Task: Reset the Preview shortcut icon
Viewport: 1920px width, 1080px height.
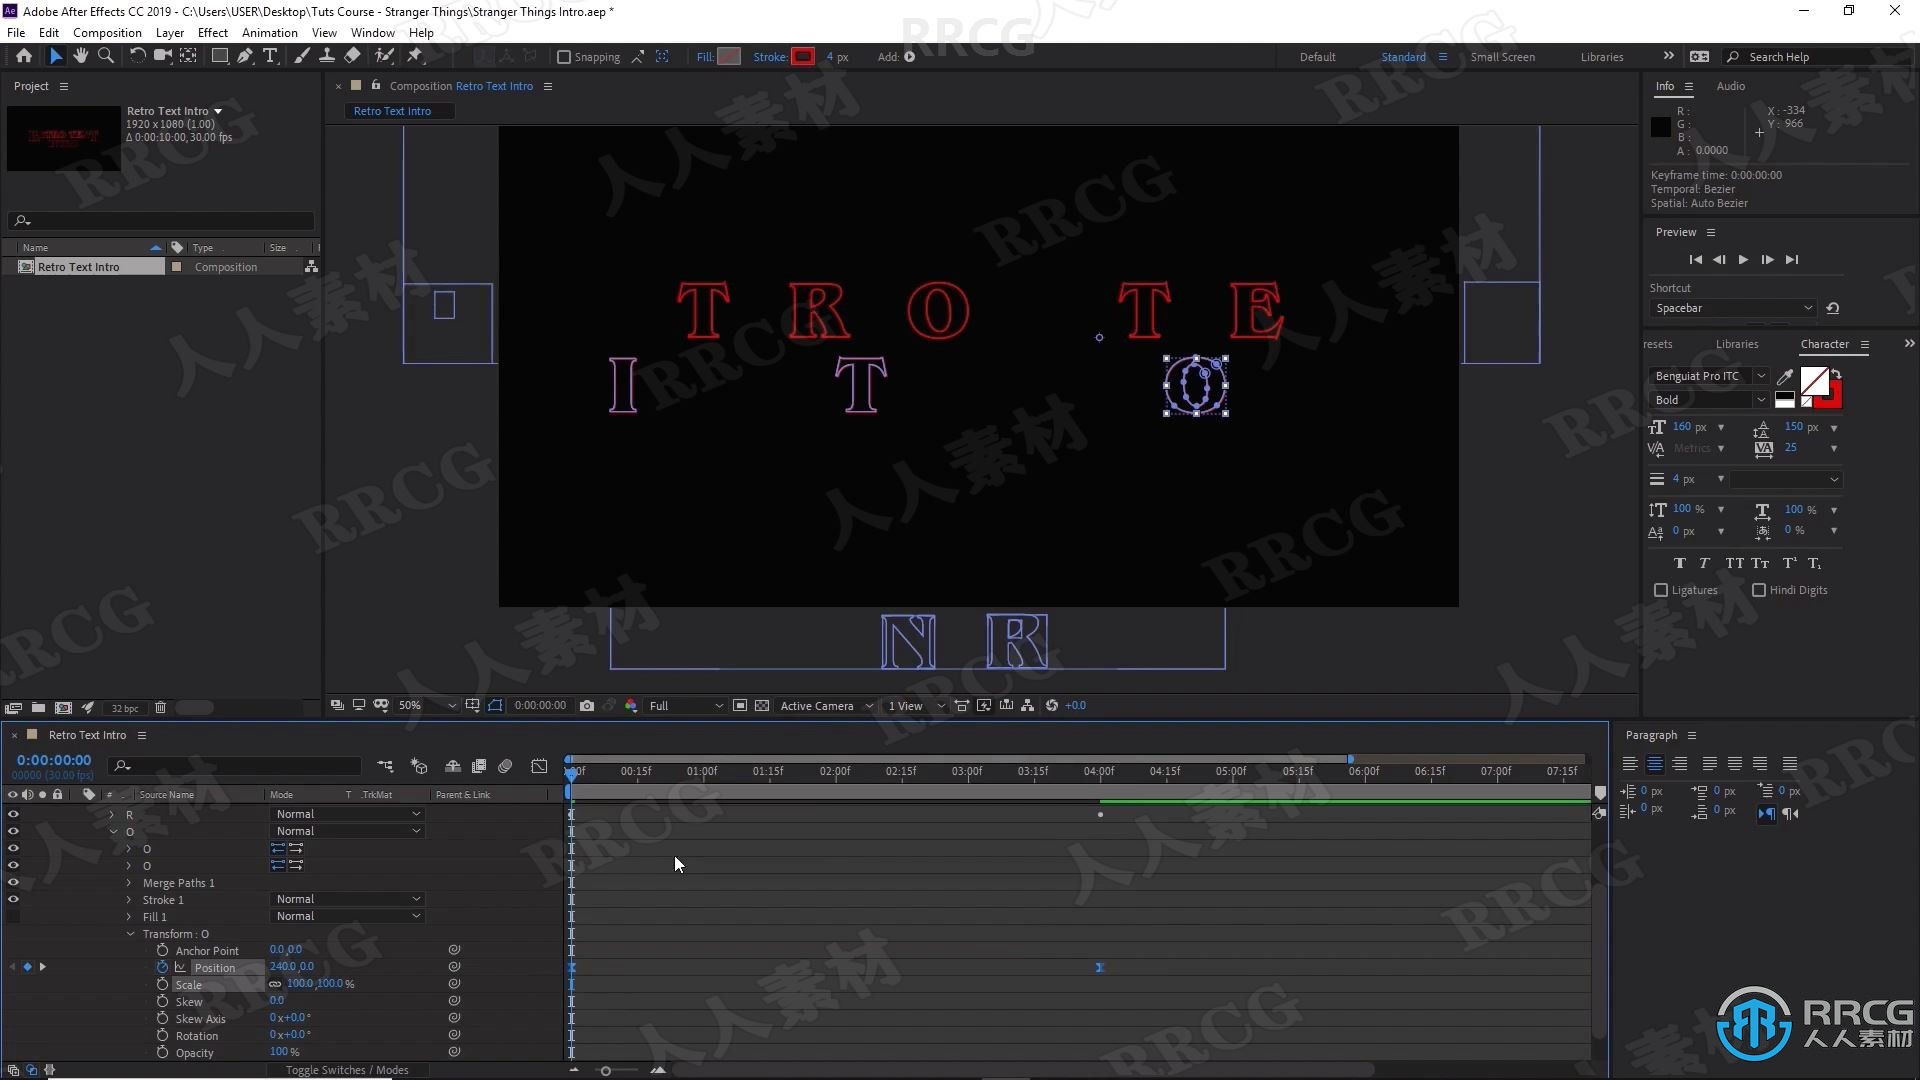Action: pyautogui.click(x=1833, y=308)
